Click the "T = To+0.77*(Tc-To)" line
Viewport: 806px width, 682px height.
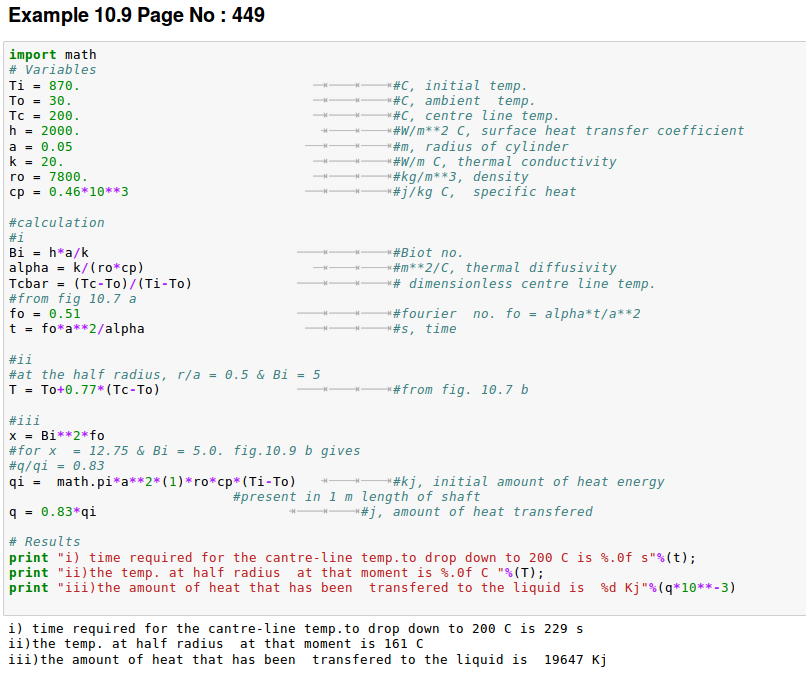tap(84, 390)
